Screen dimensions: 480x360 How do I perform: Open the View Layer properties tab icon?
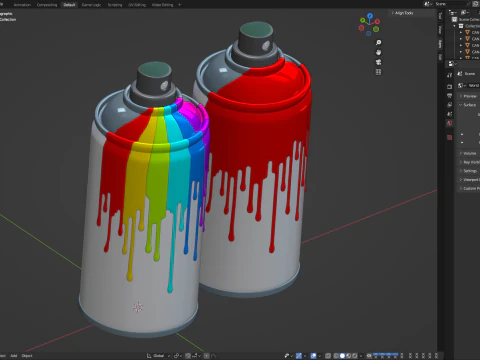pyautogui.click(x=449, y=105)
